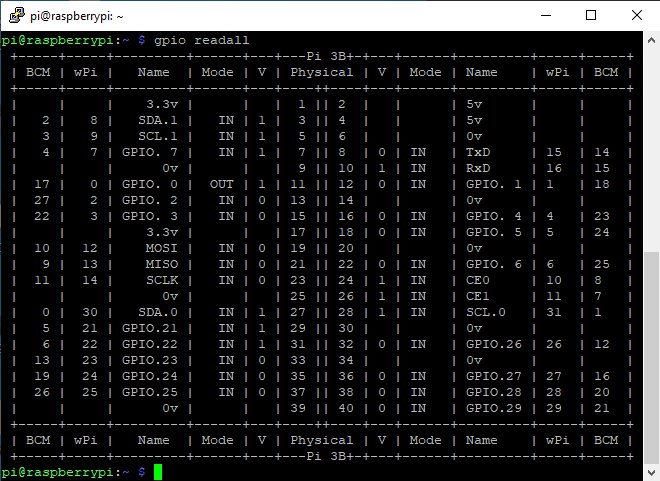Click the window title 'pi@raspberrypi: ~'
660x481 pixels.
[x=77, y=16]
